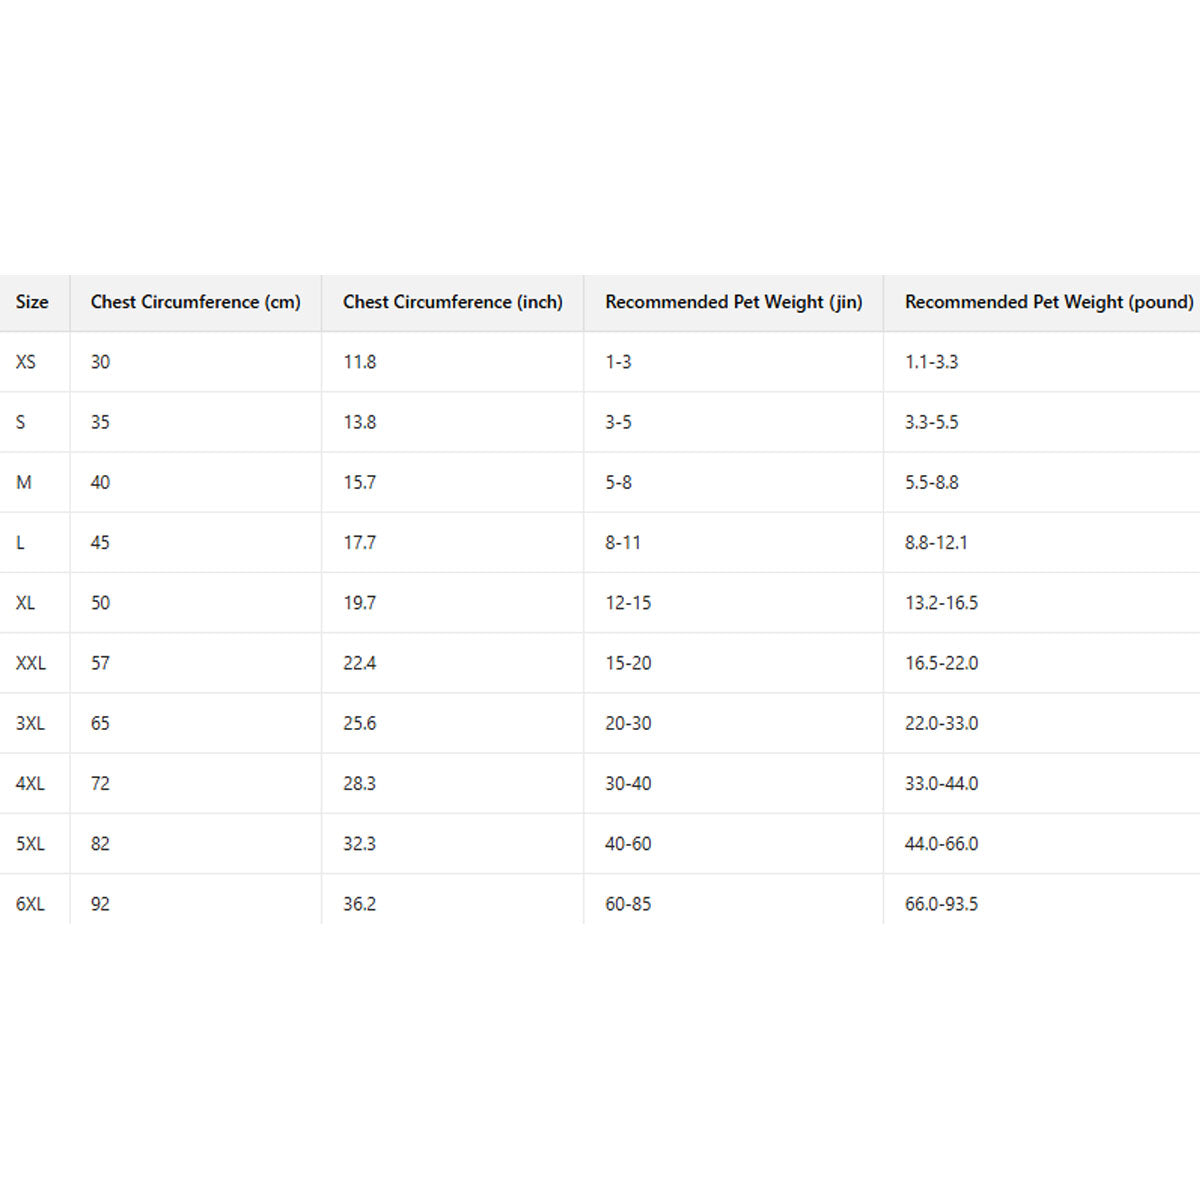Click the Size column header

coord(32,302)
